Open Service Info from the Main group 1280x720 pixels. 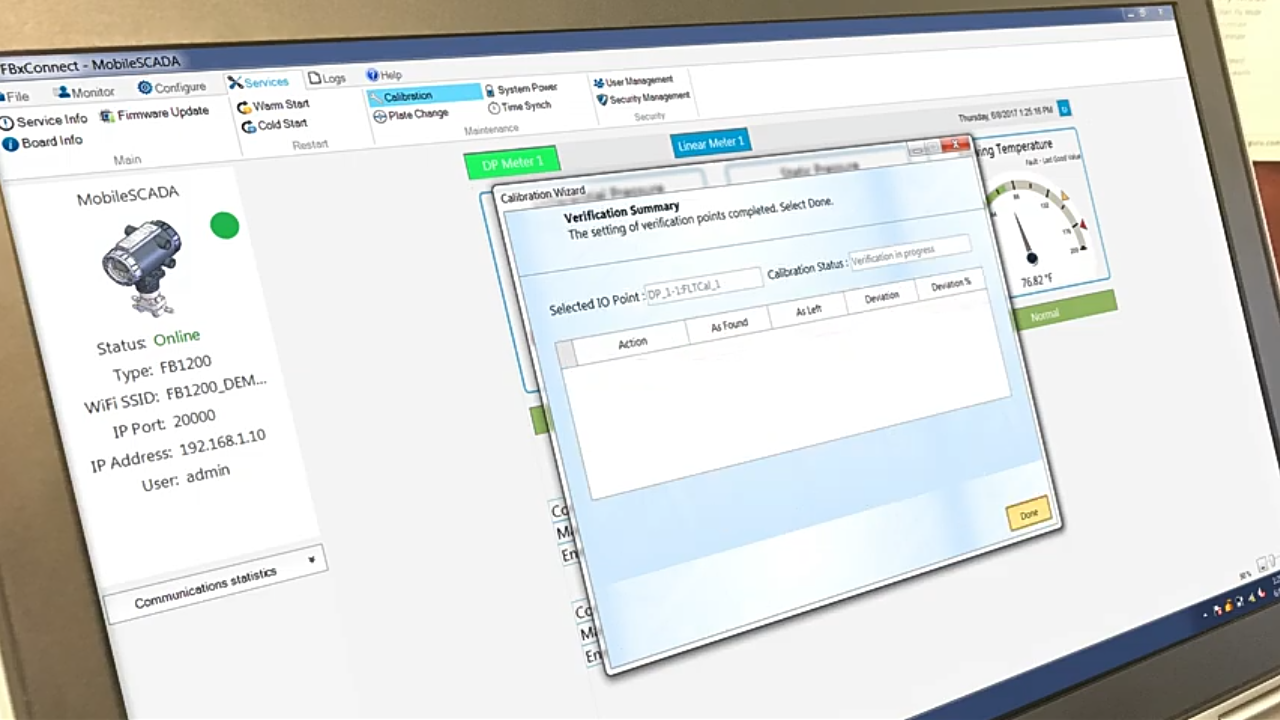click(x=8, y=123)
